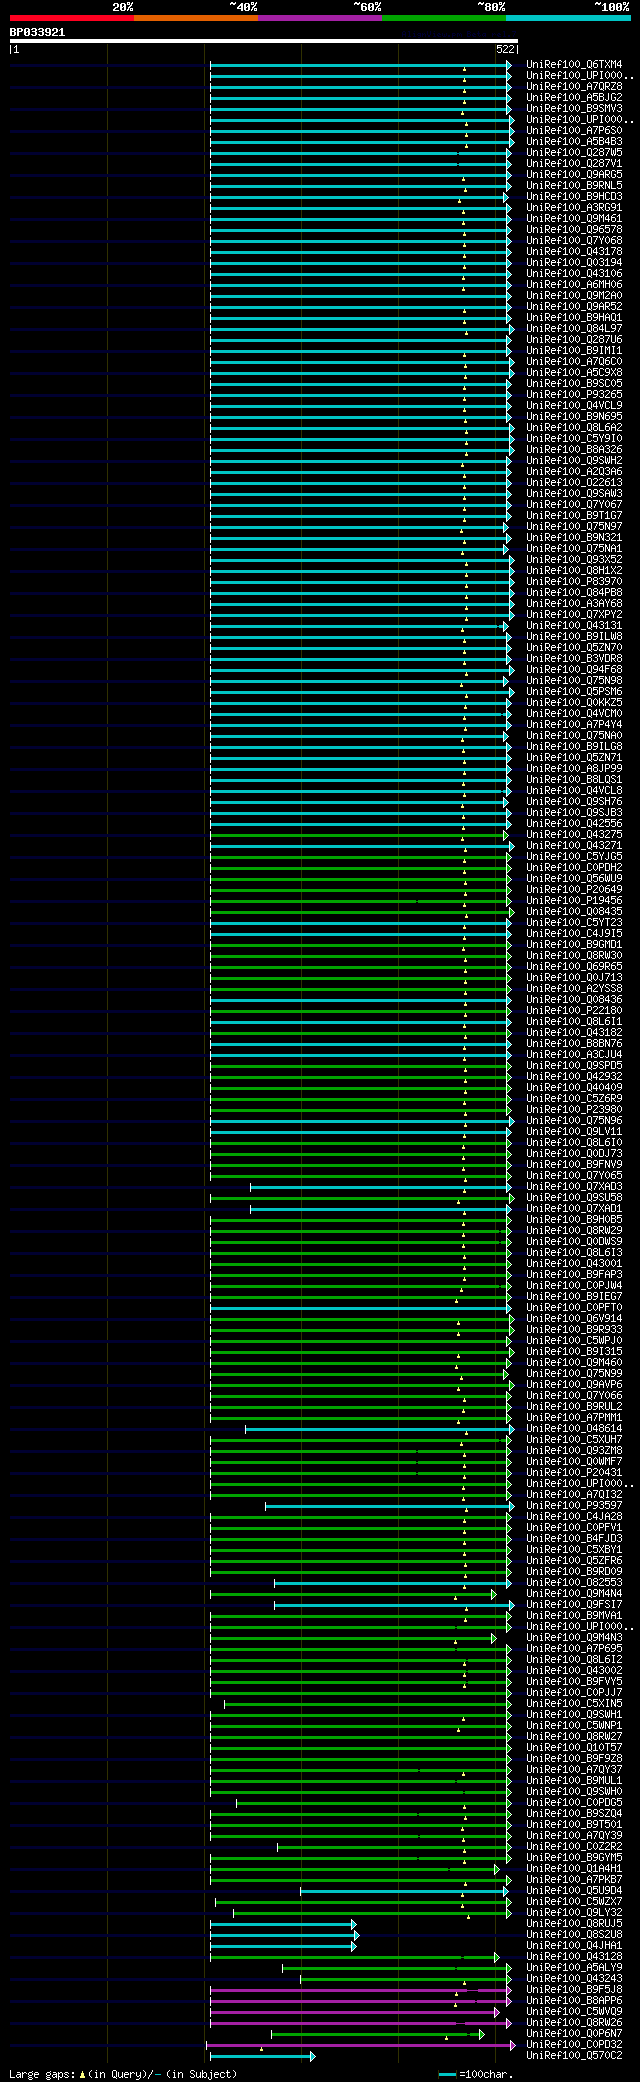Screen dimensions: 640x2082
Task: Select the query ID BP033921
Action: pyautogui.click(x=37, y=32)
